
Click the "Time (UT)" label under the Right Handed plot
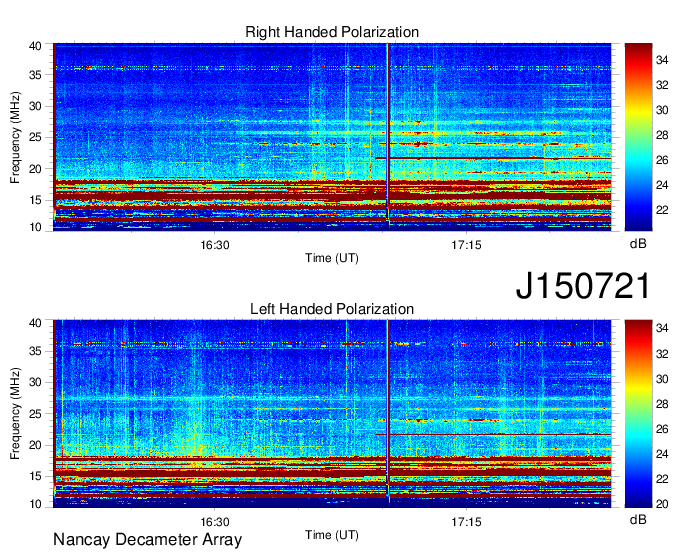332,258
